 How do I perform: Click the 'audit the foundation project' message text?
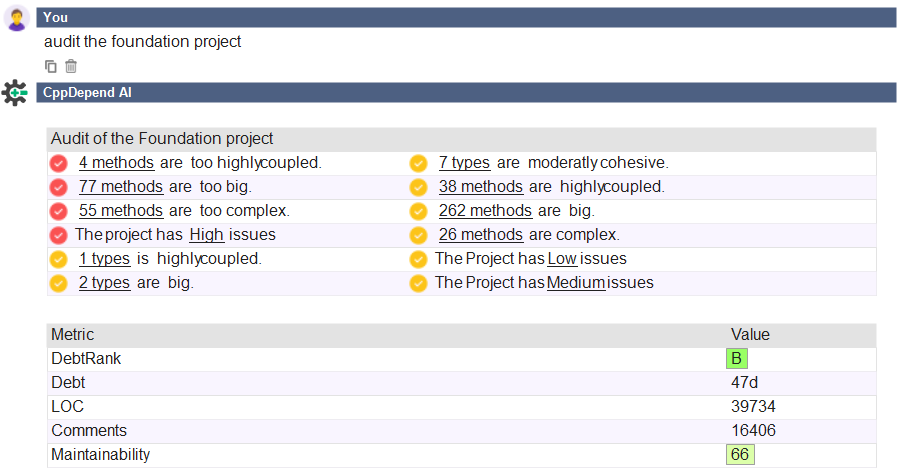[142, 42]
